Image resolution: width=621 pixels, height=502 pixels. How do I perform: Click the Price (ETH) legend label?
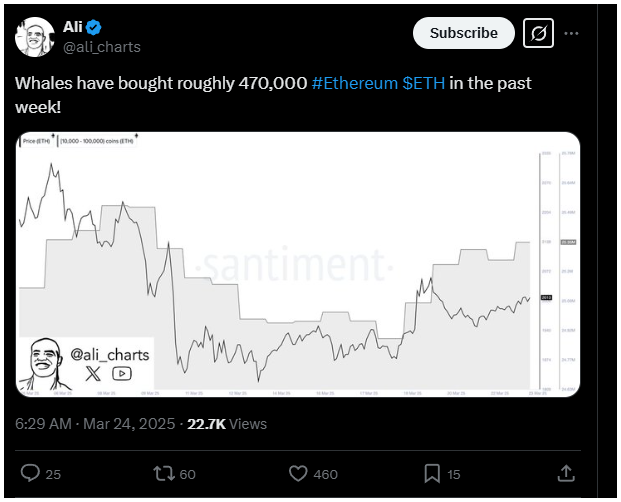click(36, 141)
